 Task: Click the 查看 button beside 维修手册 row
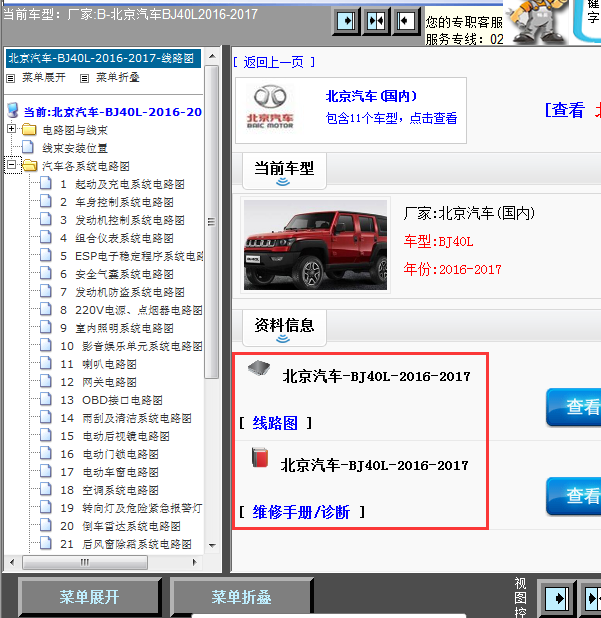coord(574,496)
